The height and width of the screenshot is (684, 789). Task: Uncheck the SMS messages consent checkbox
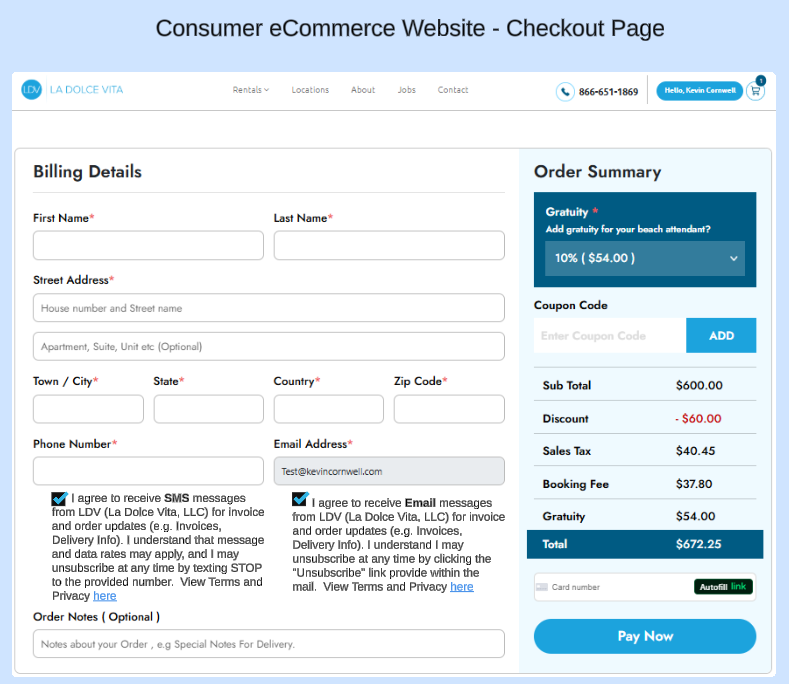point(59,499)
